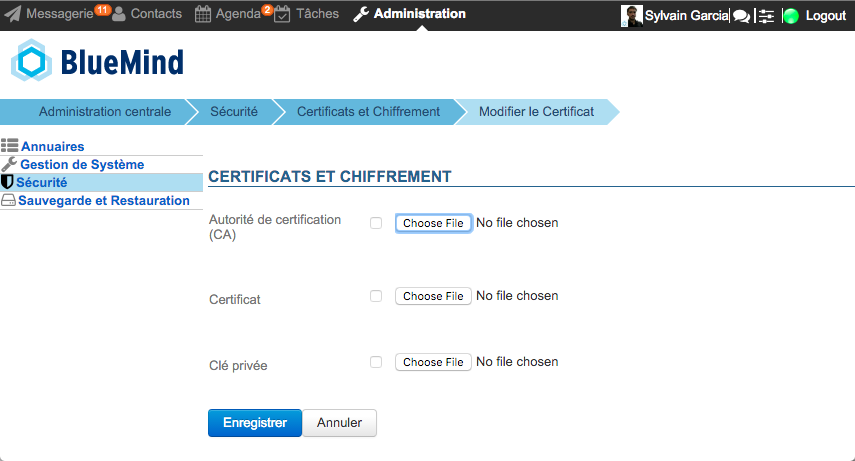Click the green status indicator
The image size is (855, 461).
[791, 16]
